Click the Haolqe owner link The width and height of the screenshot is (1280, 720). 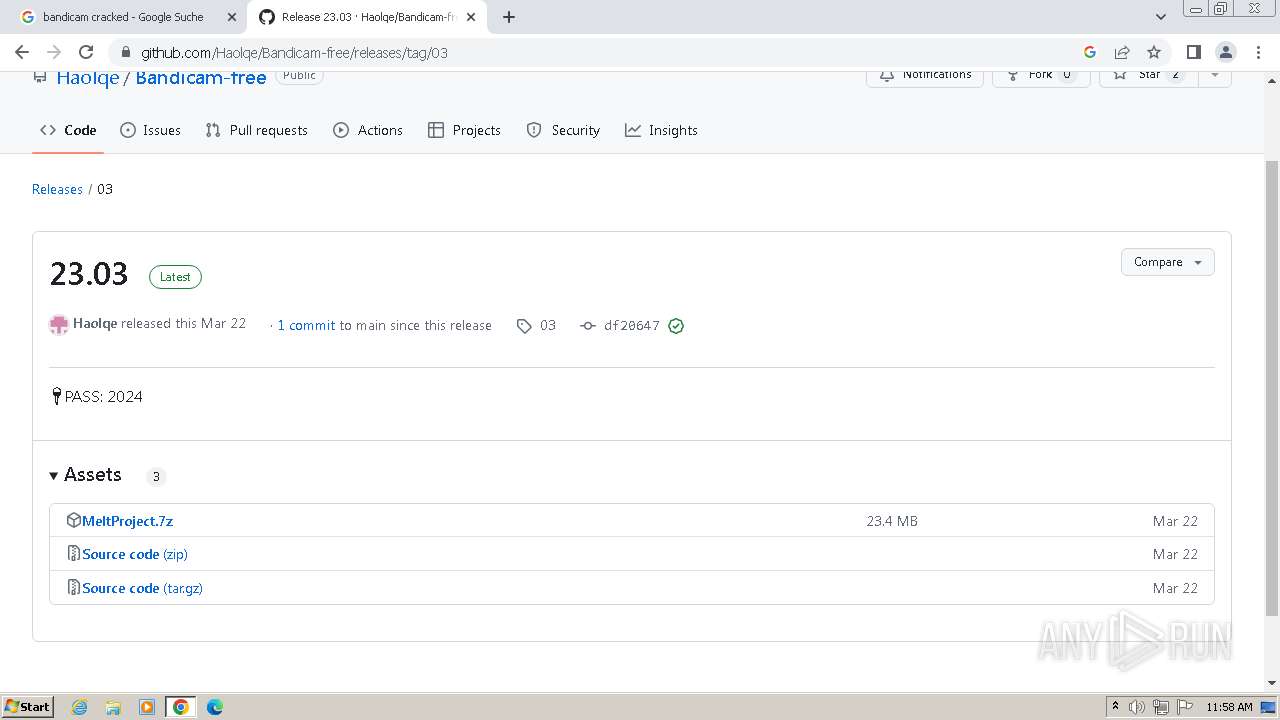coord(87,78)
